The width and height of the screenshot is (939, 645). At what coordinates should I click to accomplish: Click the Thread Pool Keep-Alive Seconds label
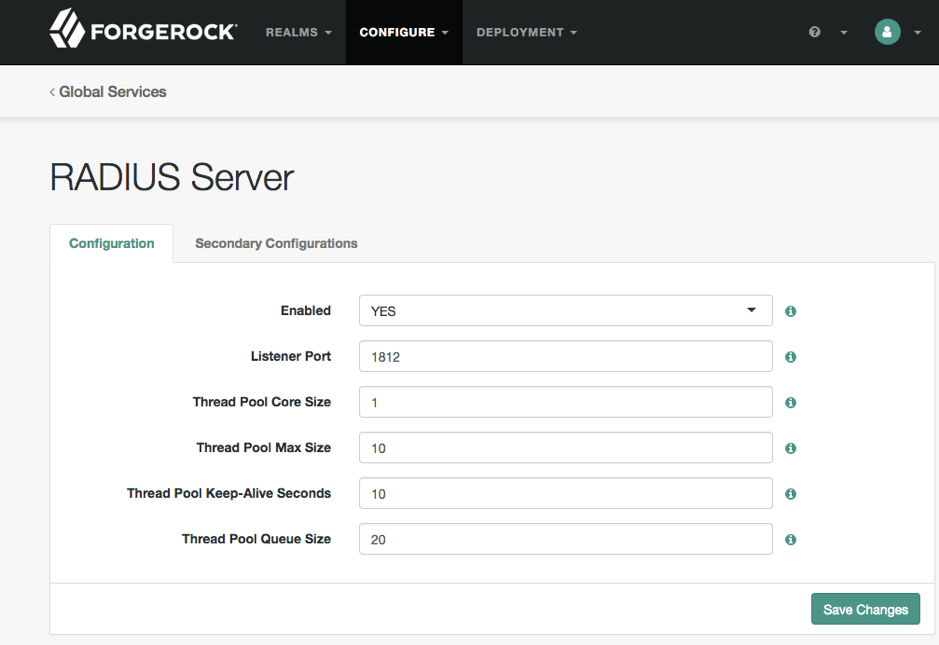pos(229,493)
